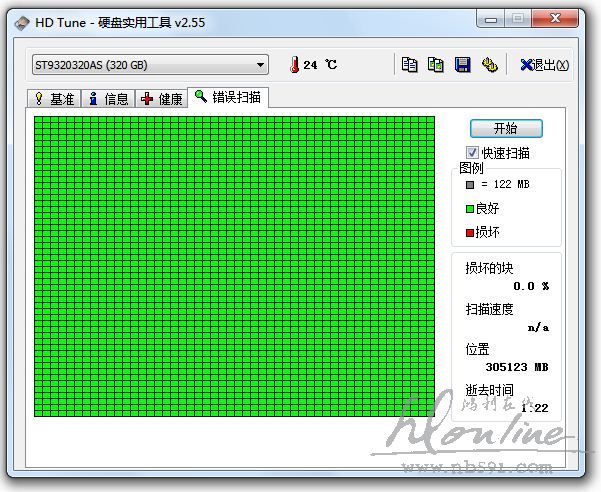The image size is (601, 492).
Task: Click the 退出(X) exit button
Action: click(544, 65)
